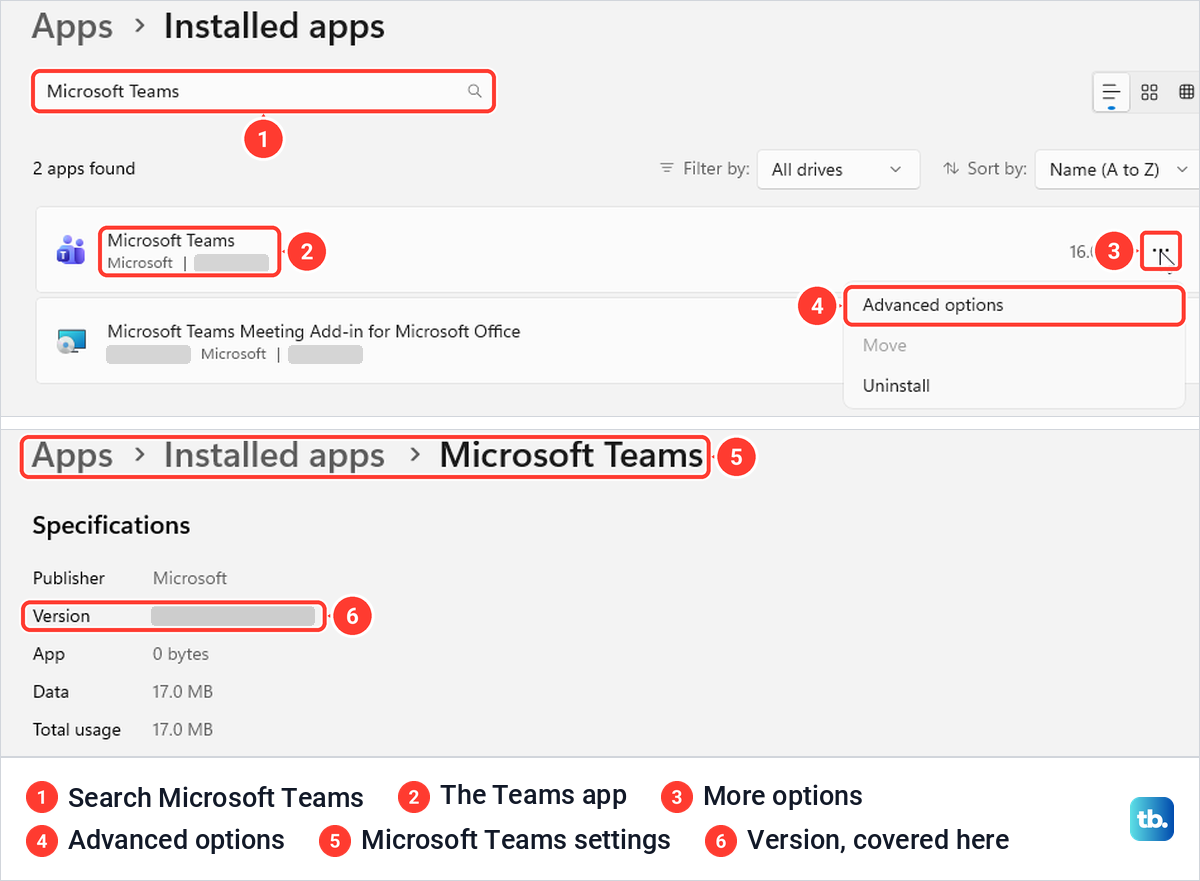Click Installed apps heading in top breadcrumb
Viewport: 1200px width, 881px height.
[274, 26]
